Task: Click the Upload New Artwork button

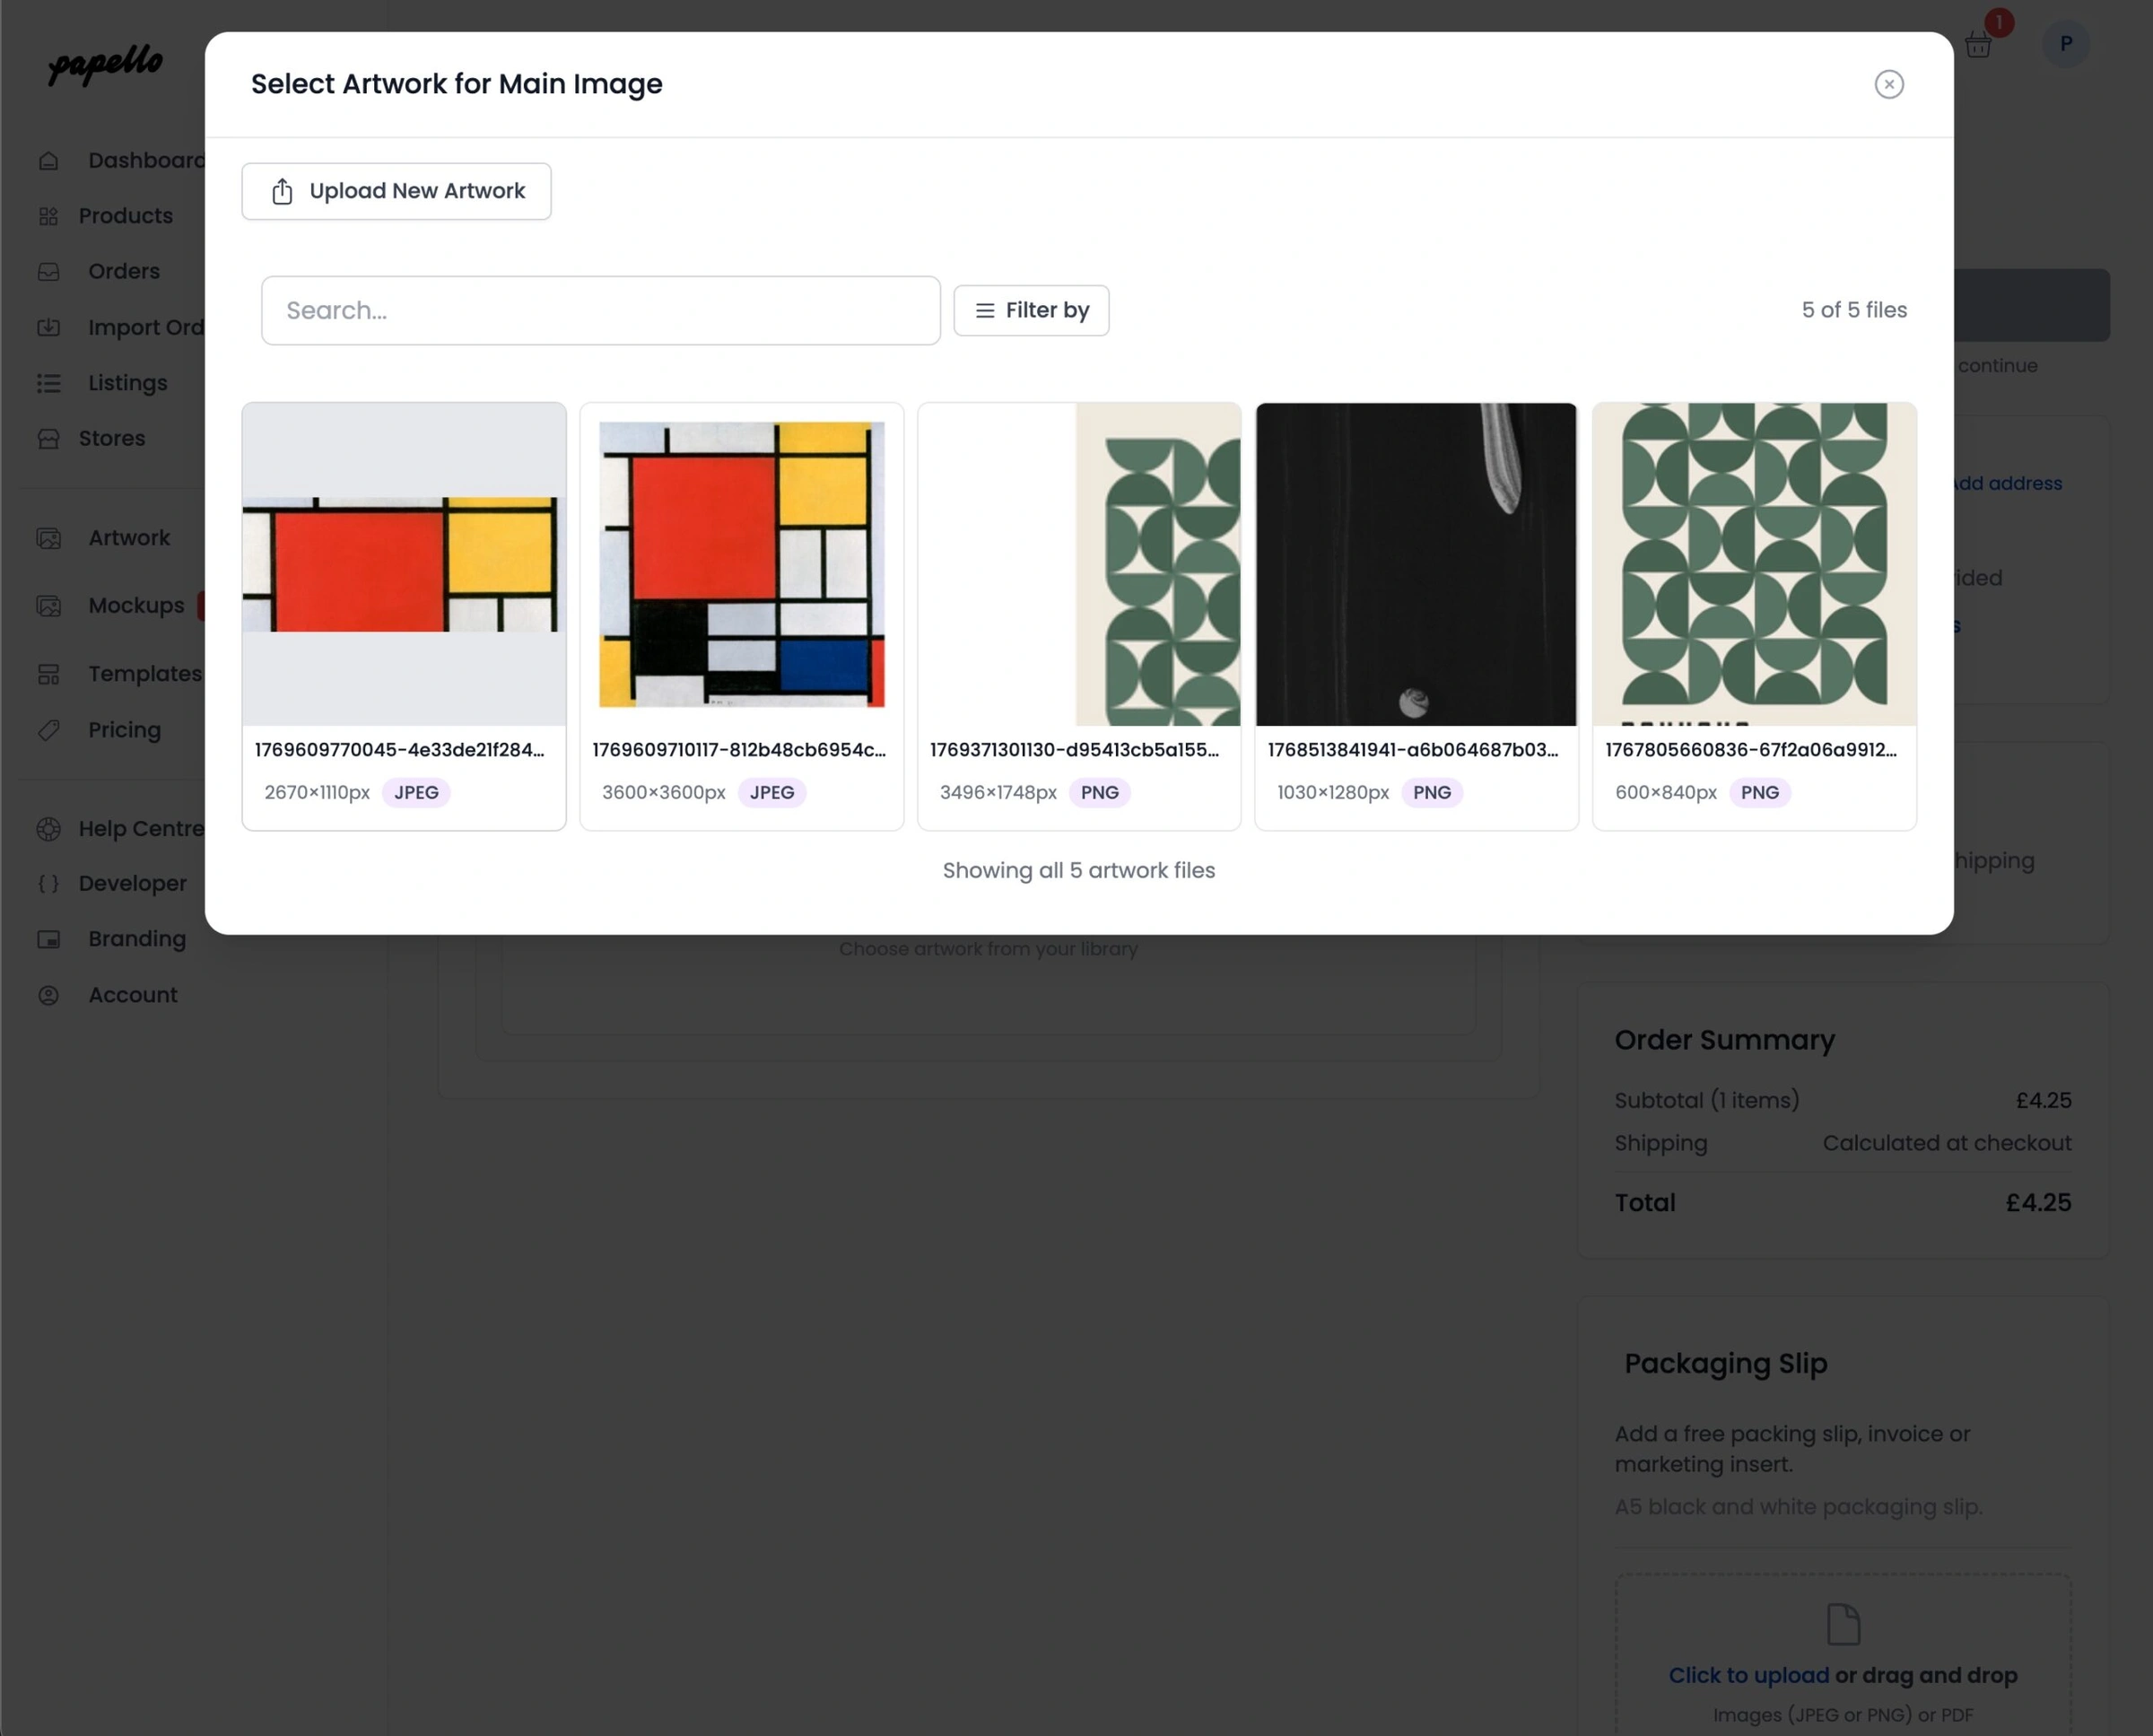Action: click(x=396, y=191)
